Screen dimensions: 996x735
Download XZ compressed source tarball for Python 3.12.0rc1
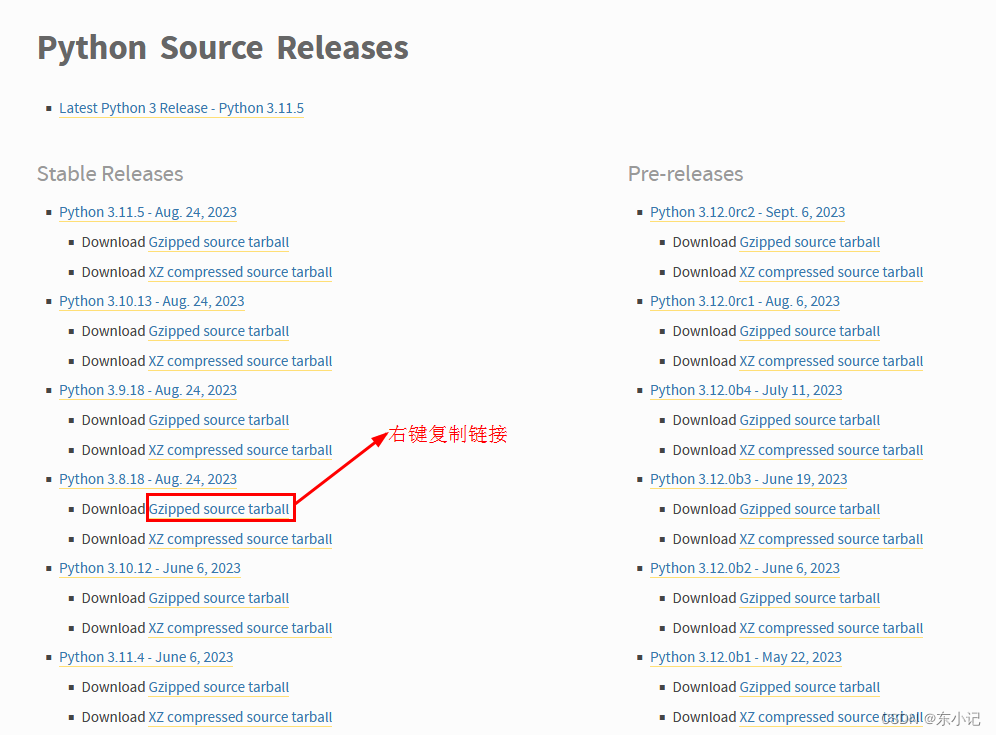831,361
